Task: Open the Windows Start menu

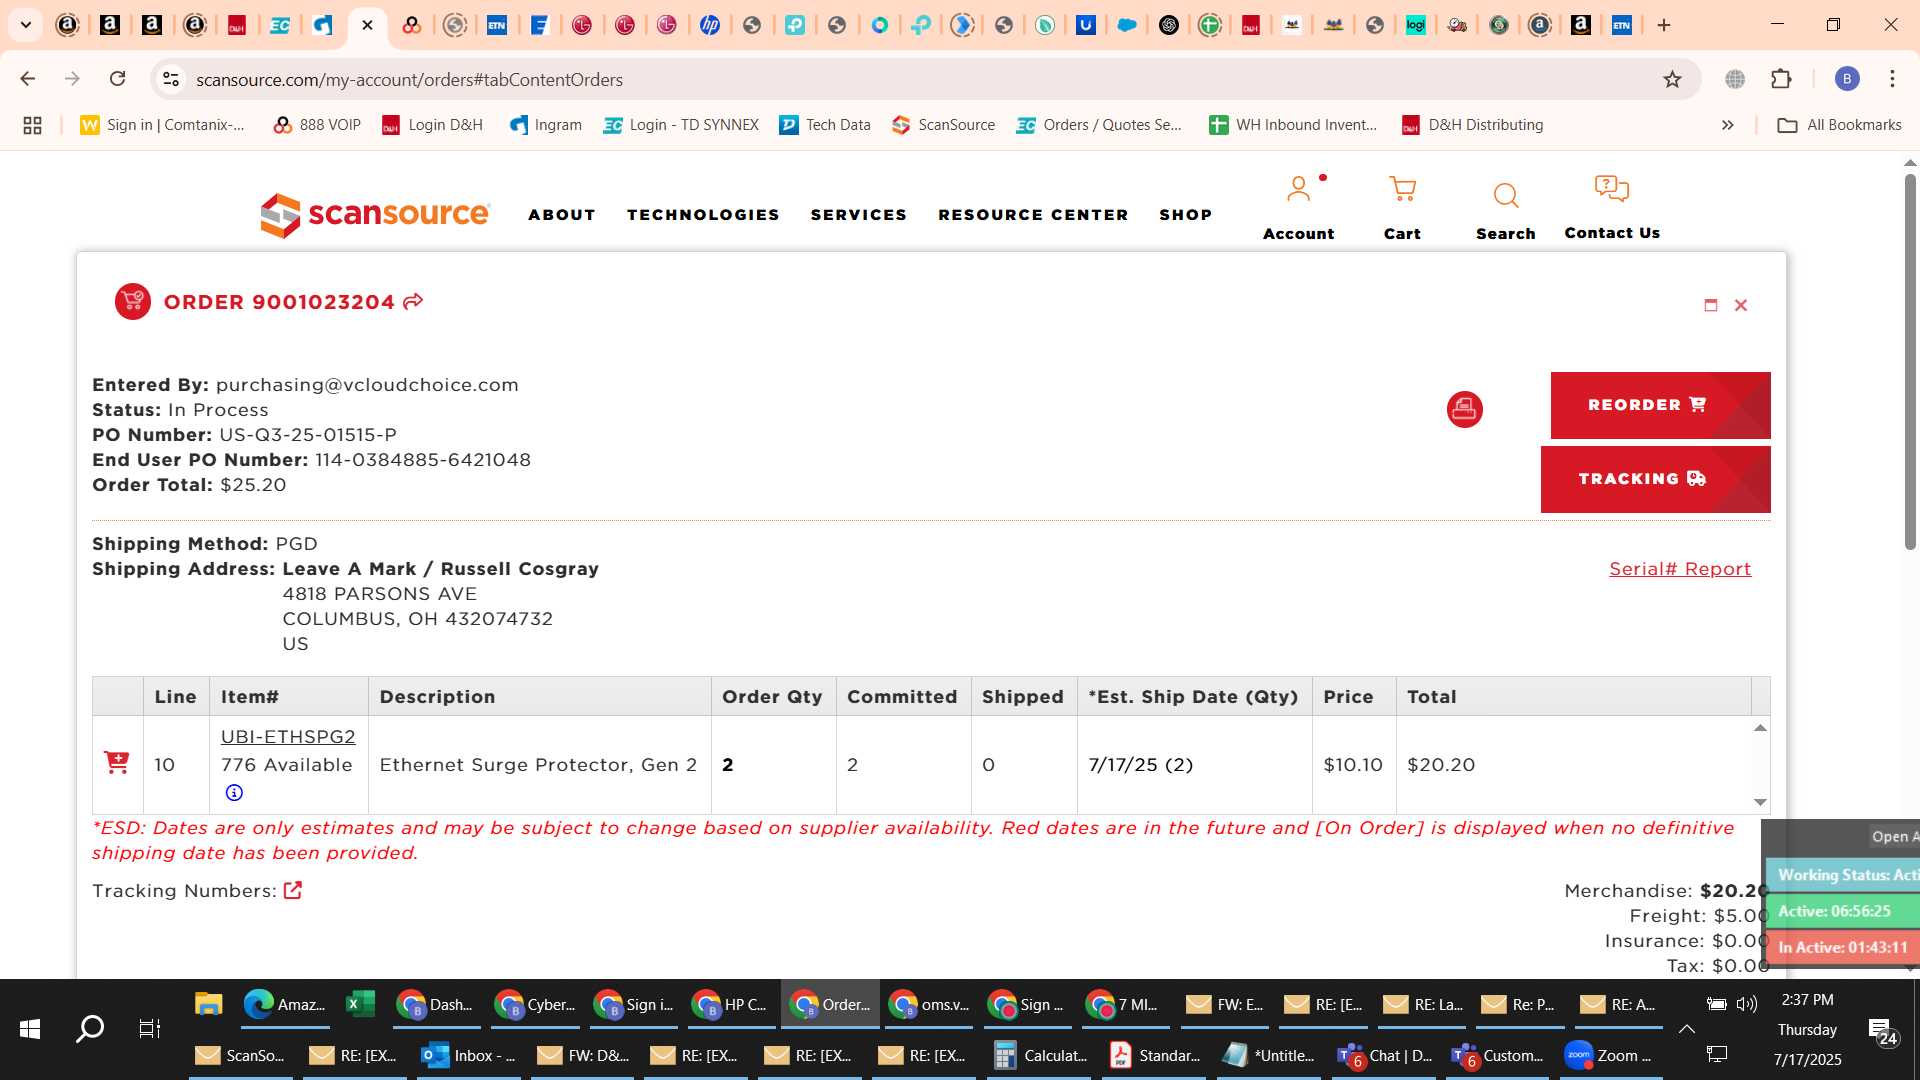Action: (30, 1028)
